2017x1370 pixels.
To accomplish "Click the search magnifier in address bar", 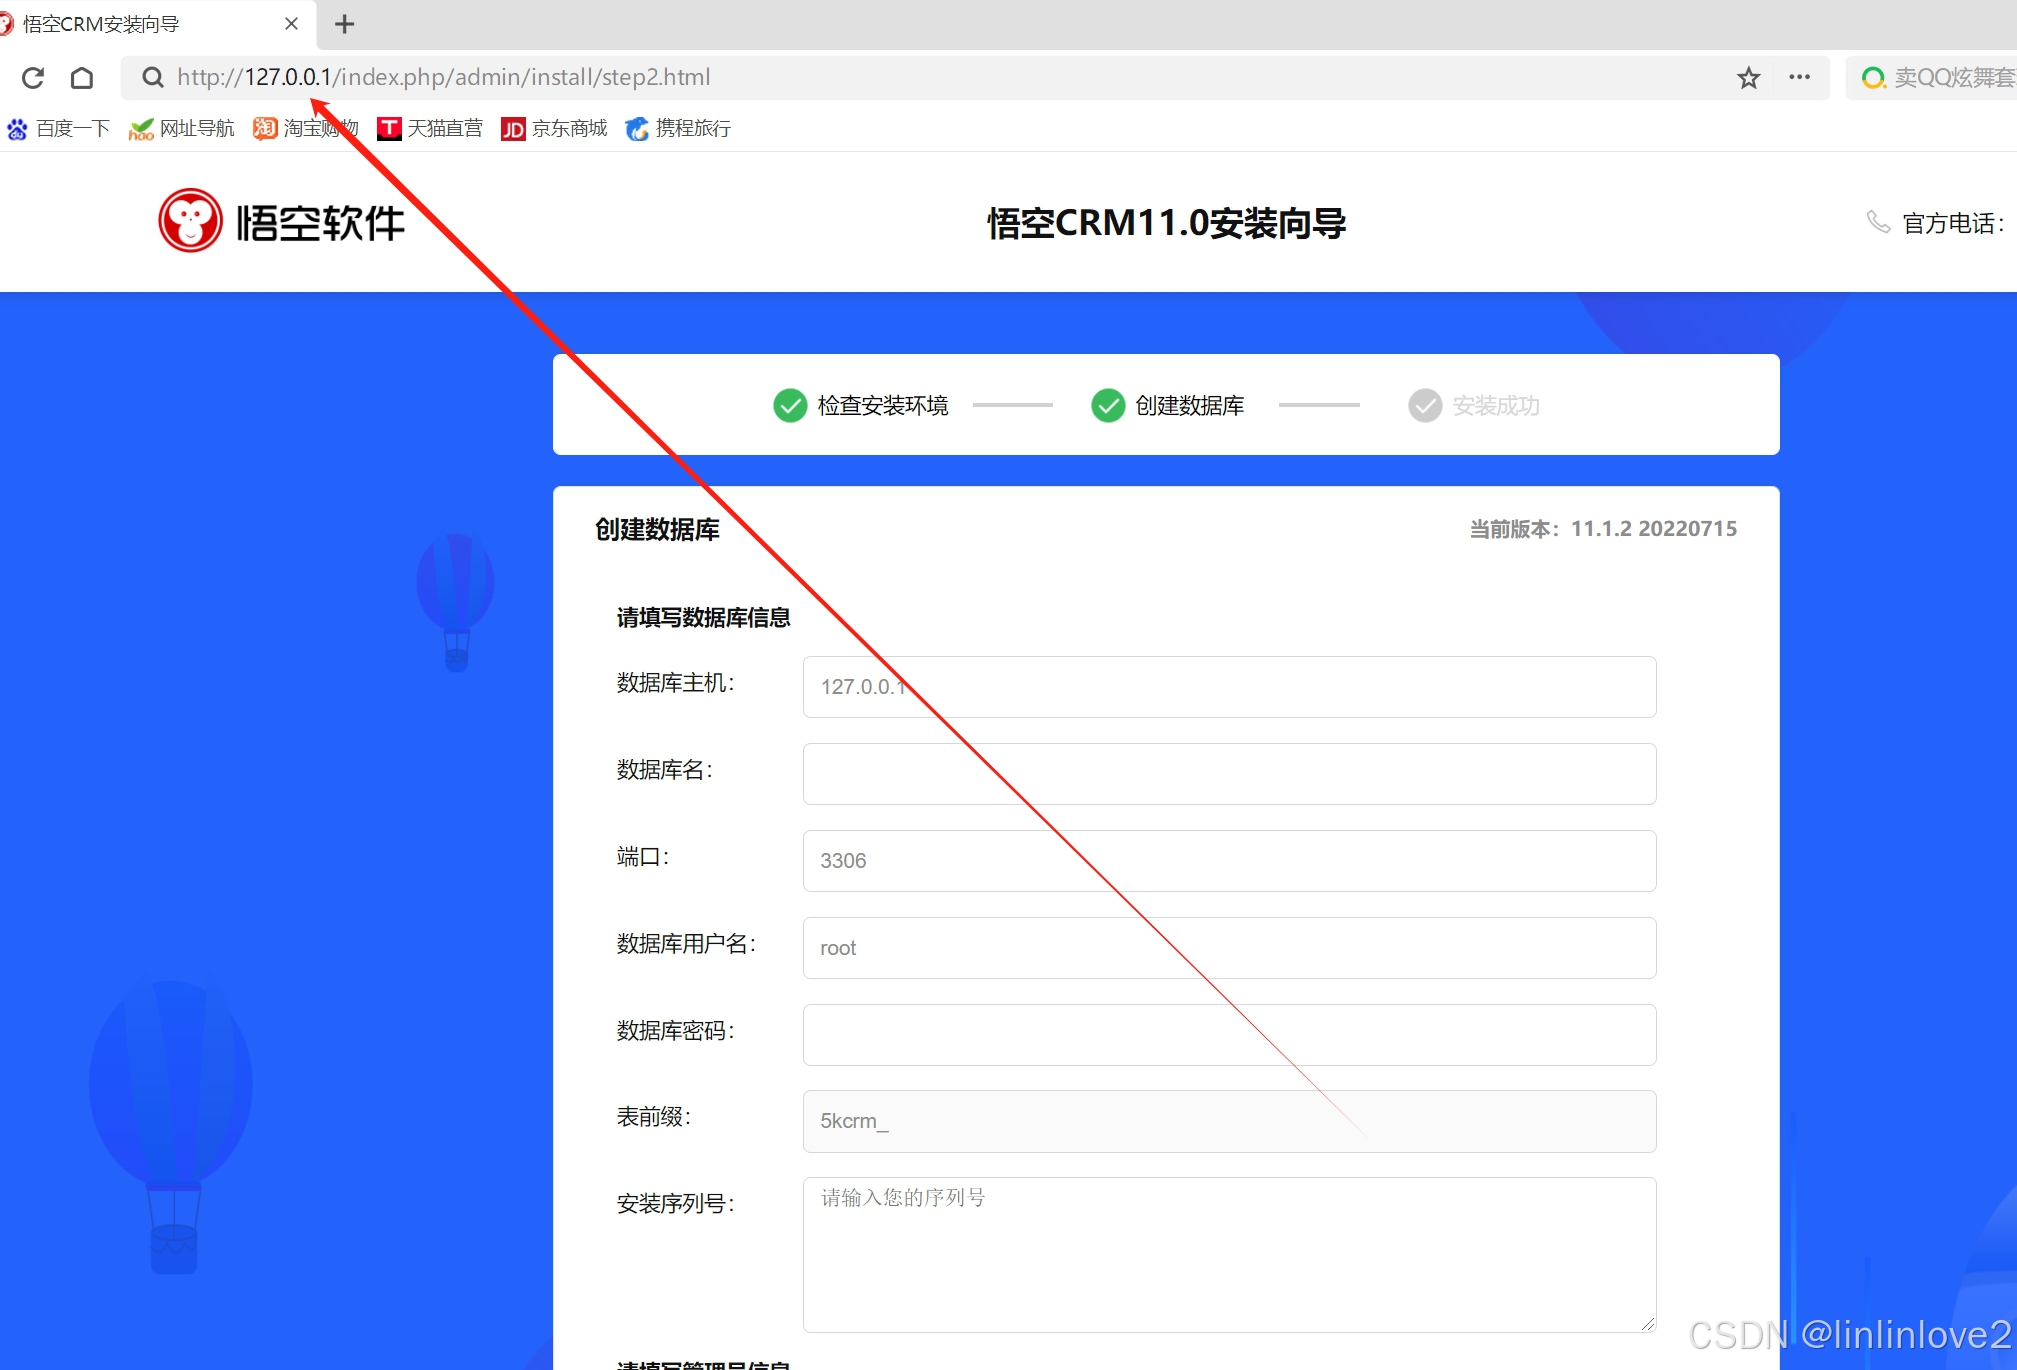I will (x=152, y=78).
